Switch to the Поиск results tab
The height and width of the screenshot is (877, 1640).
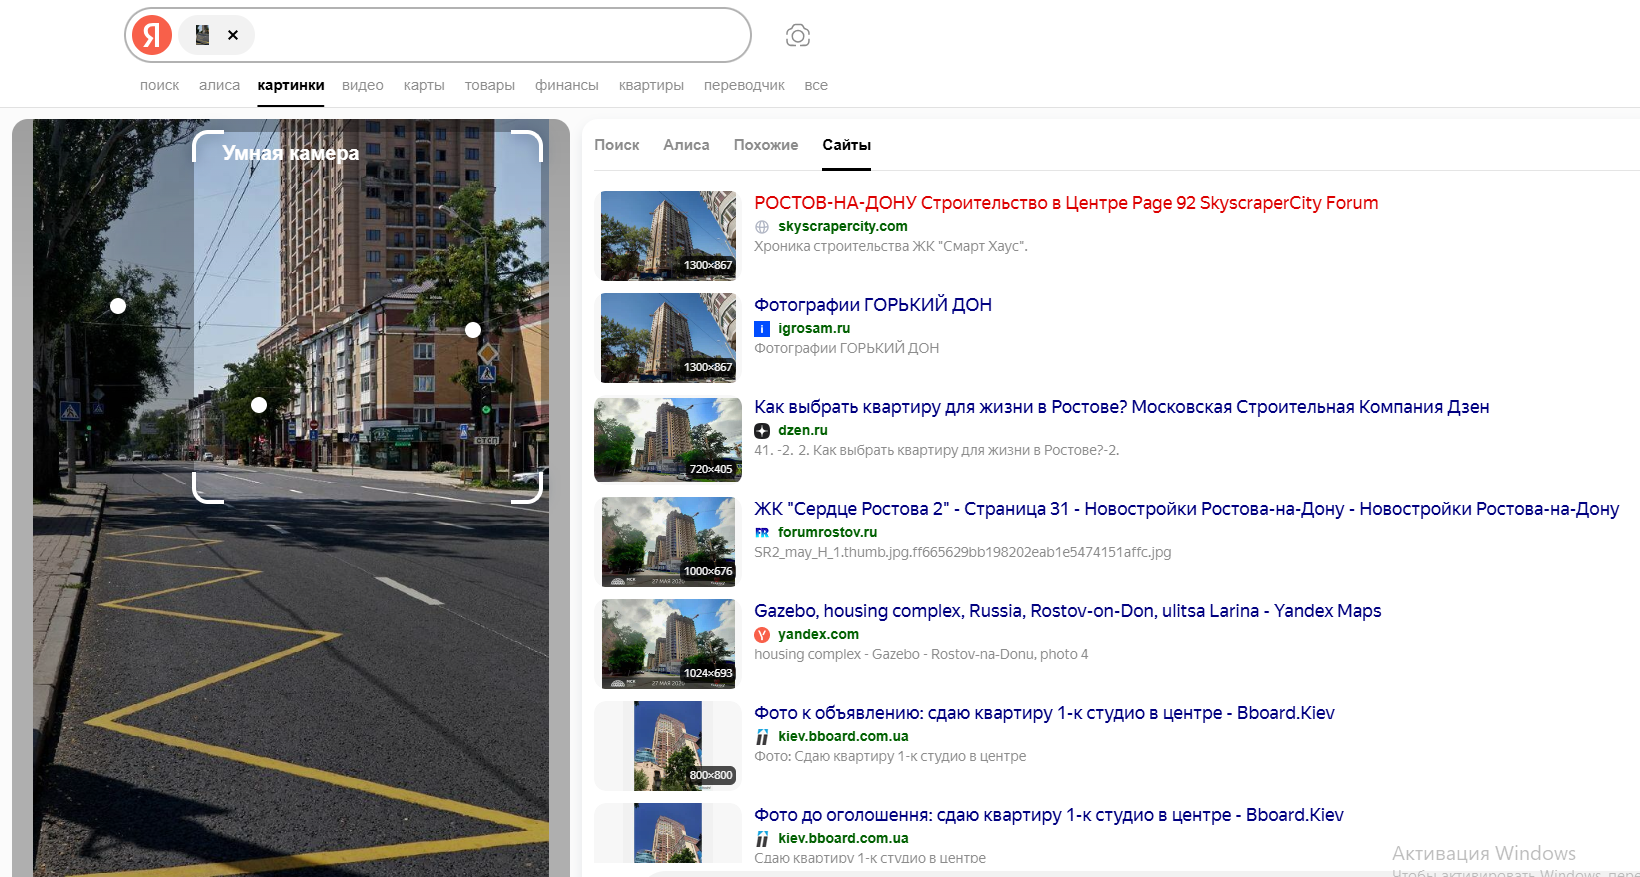pos(616,145)
